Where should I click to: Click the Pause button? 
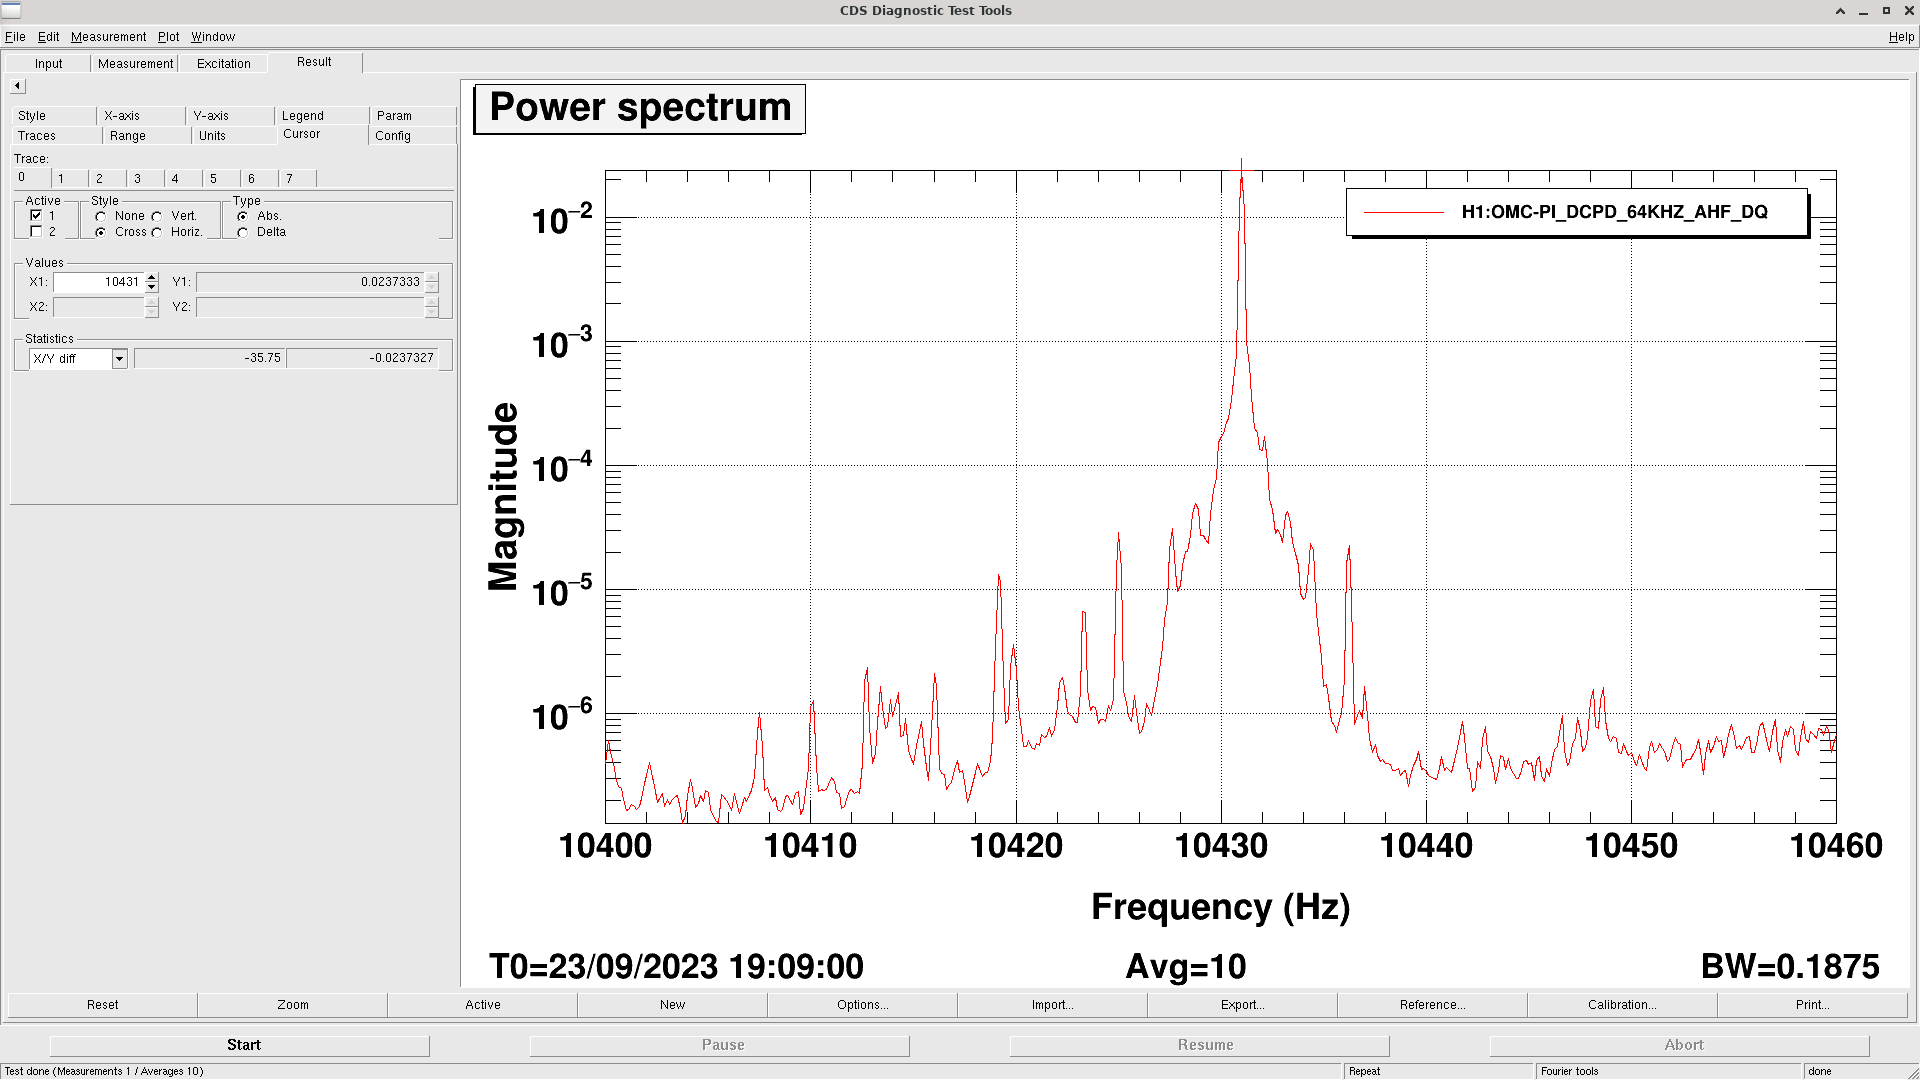coord(720,1045)
